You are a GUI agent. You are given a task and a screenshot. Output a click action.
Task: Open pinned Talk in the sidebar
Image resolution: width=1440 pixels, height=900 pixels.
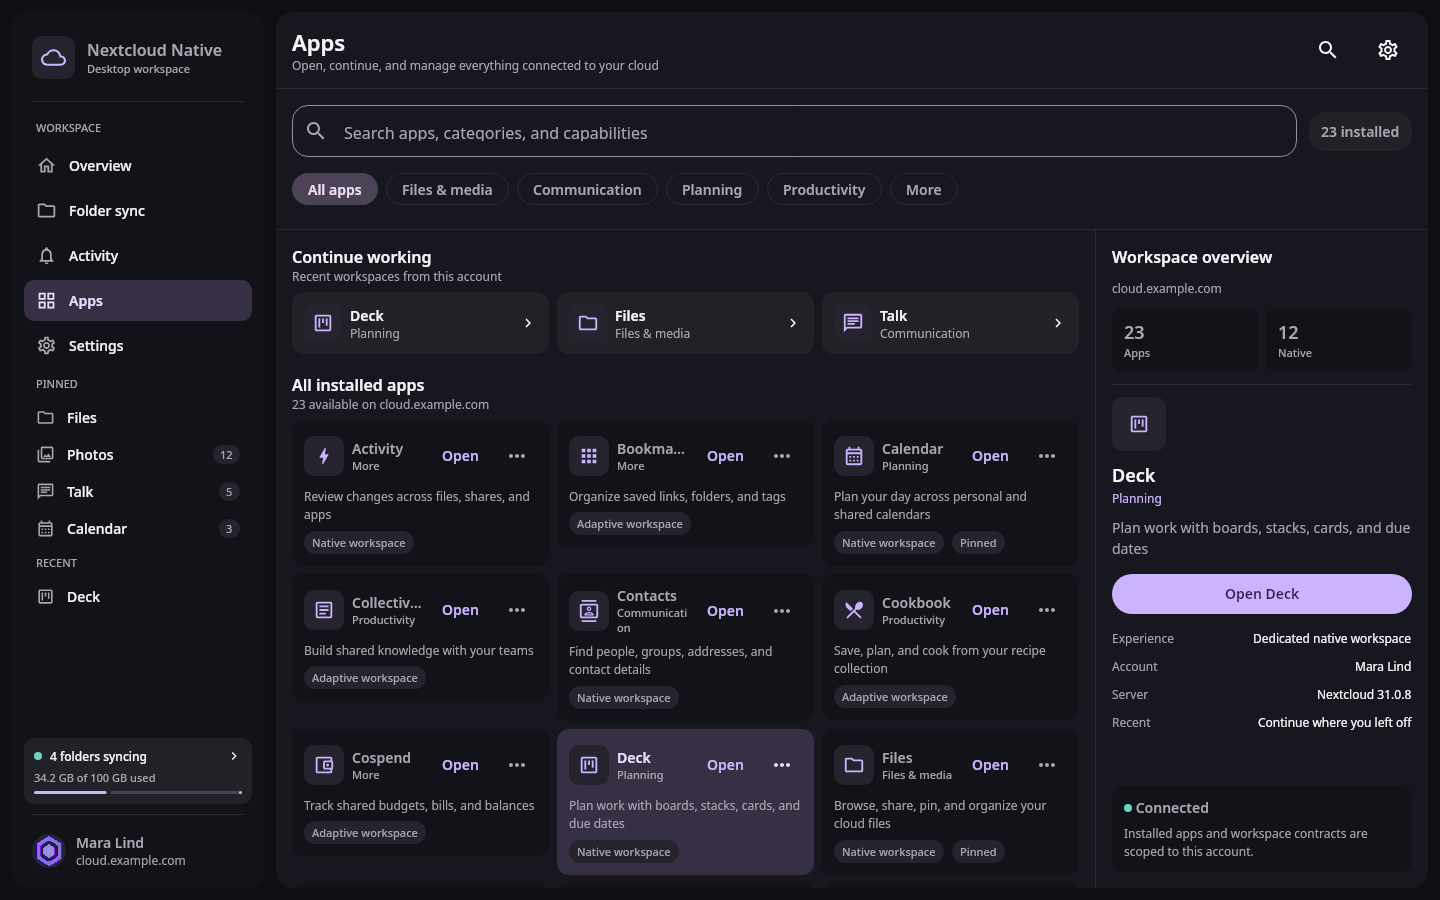click(138, 492)
